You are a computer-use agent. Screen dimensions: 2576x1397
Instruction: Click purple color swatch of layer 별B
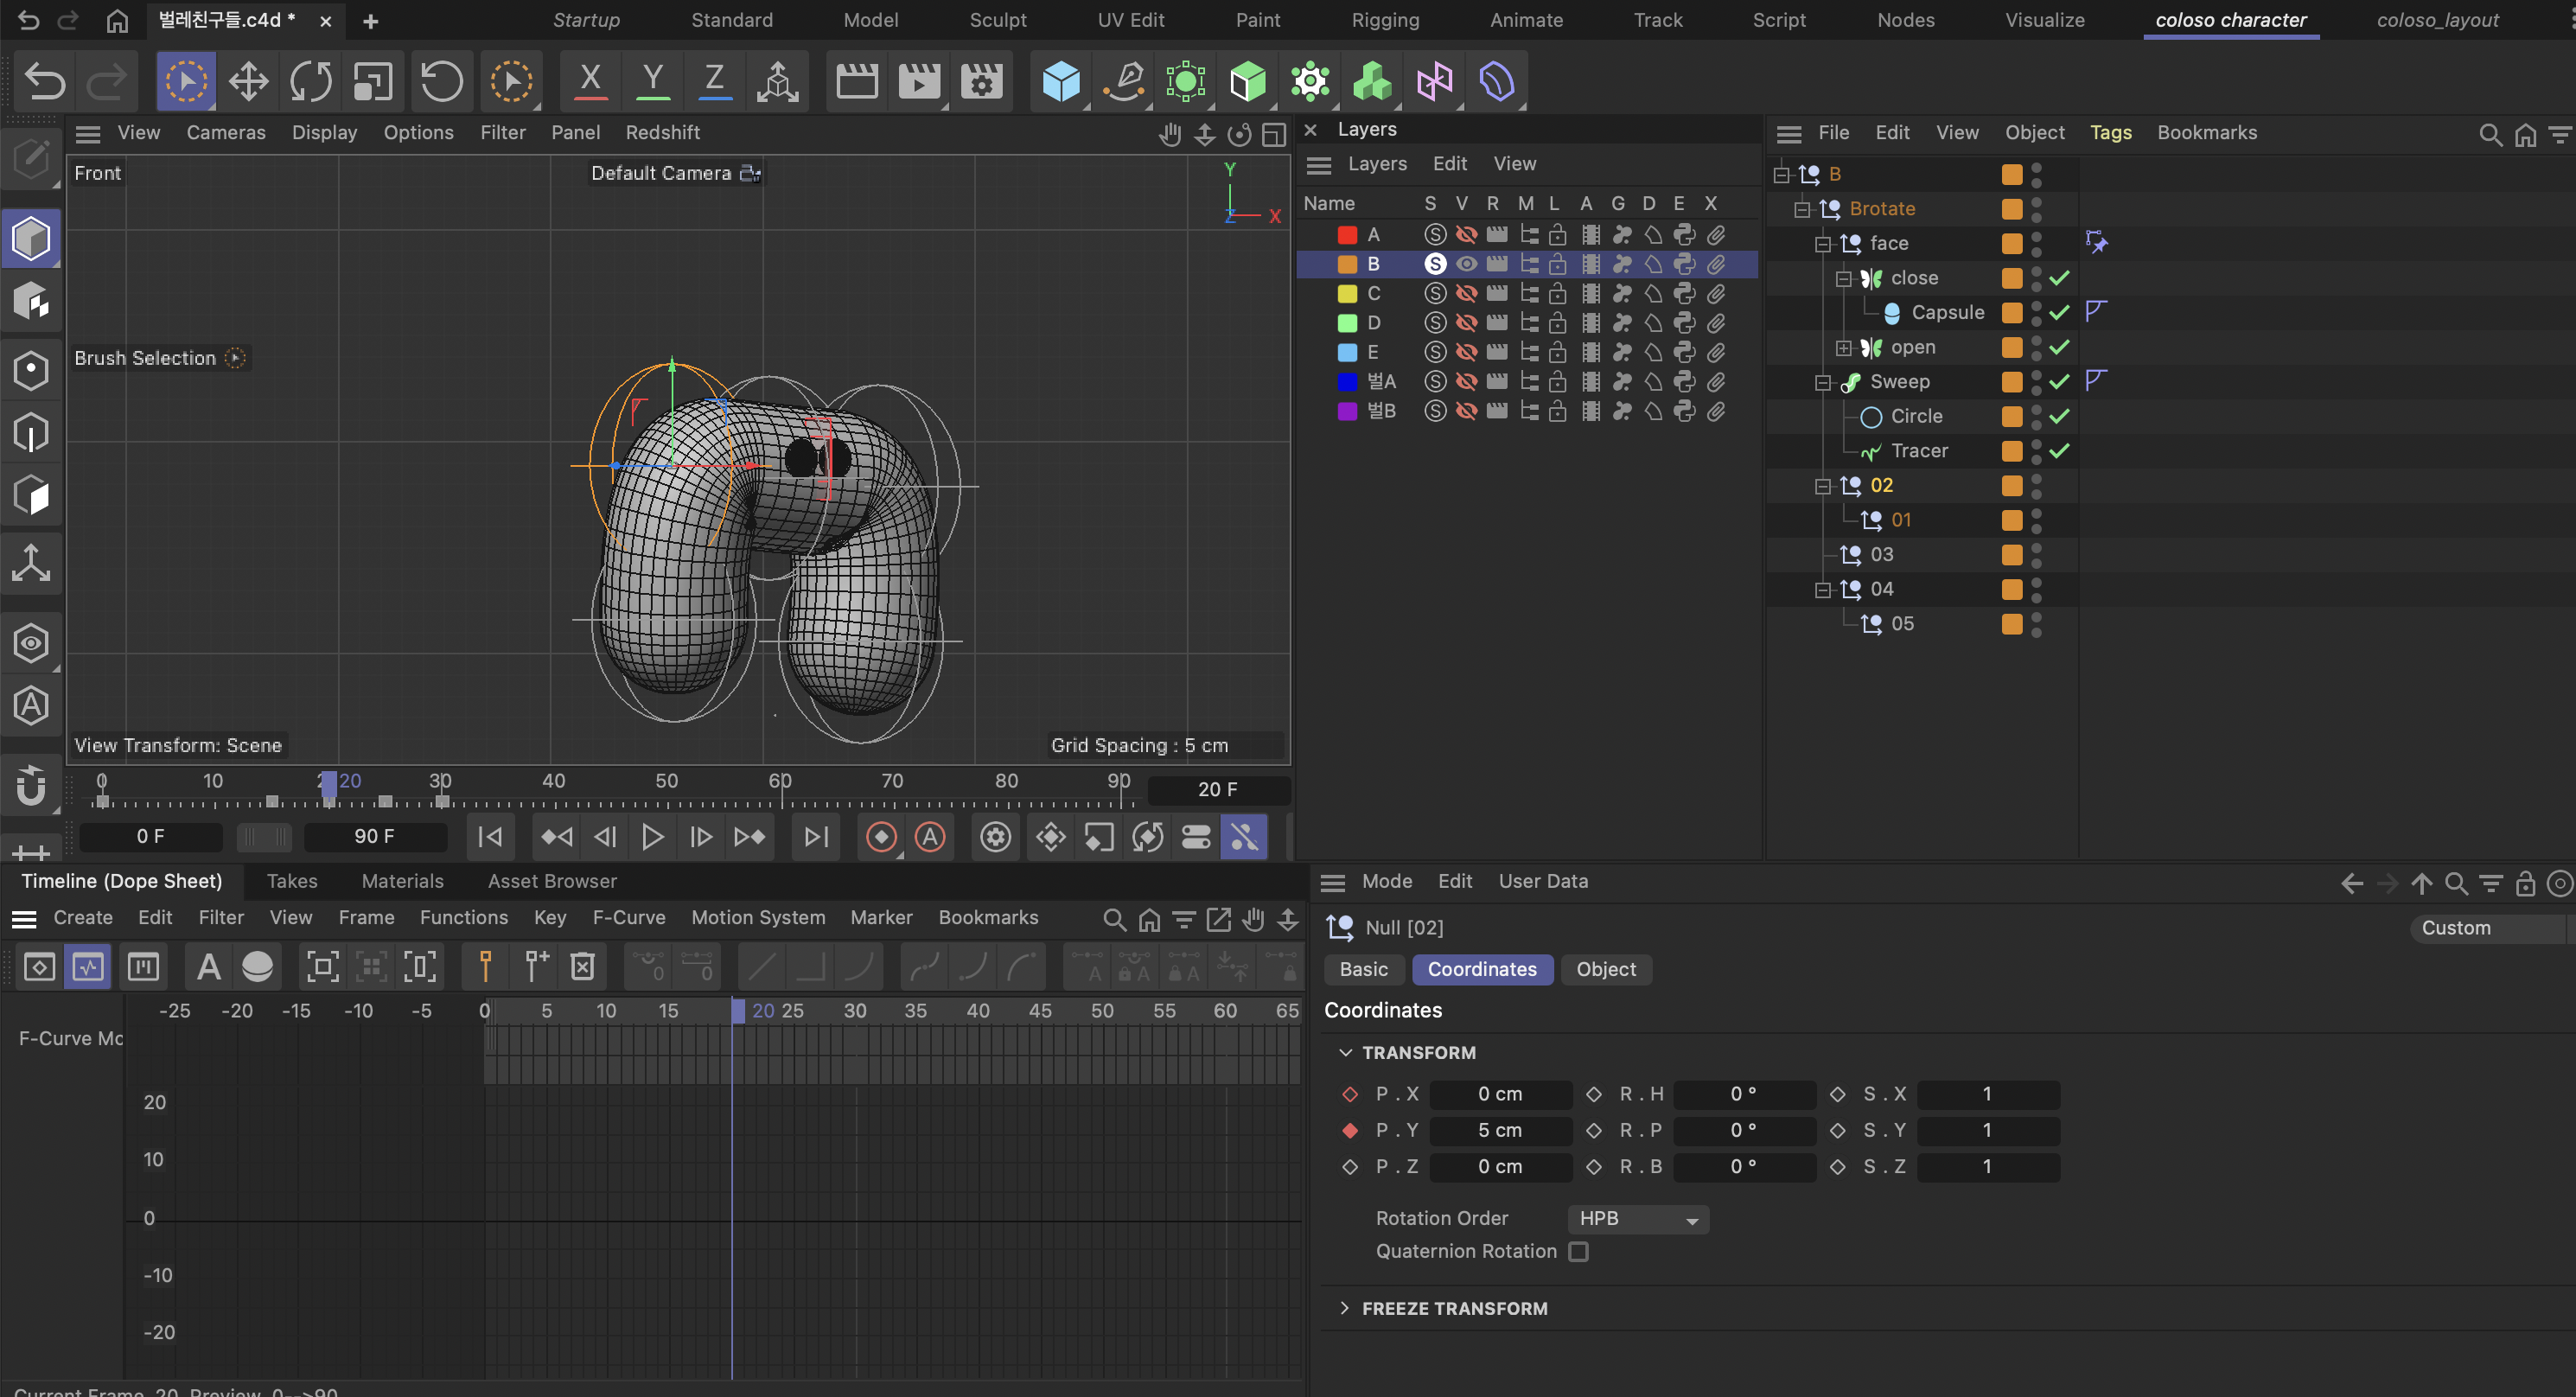[x=1347, y=411]
